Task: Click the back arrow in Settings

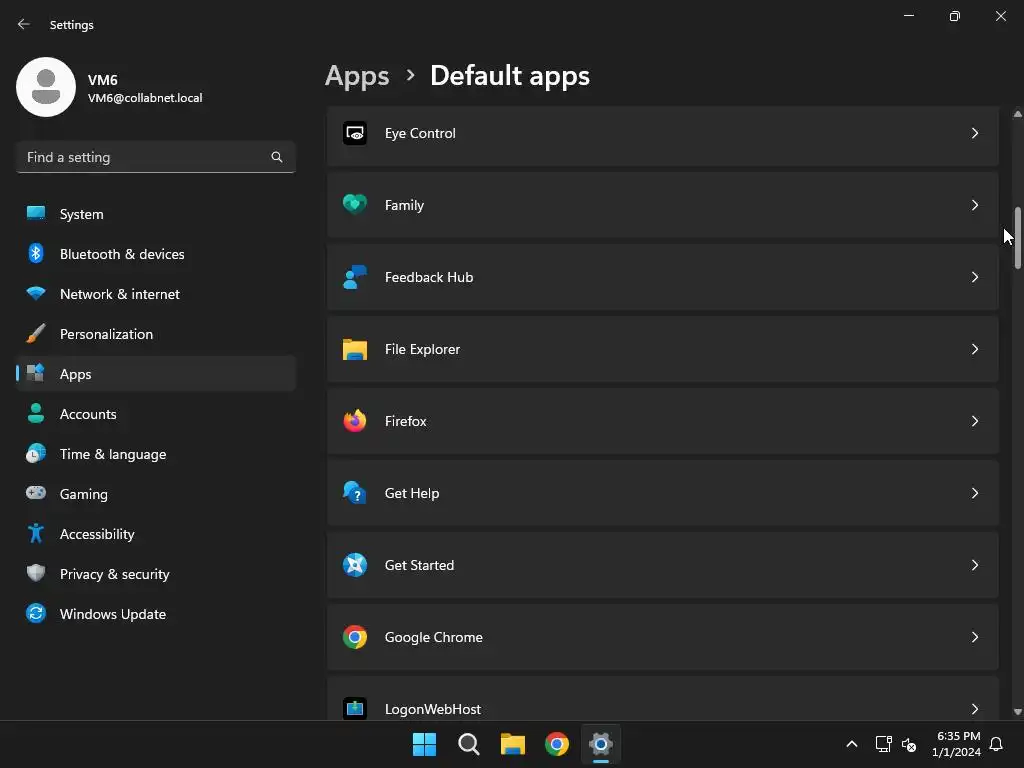Action: [24, 24]
